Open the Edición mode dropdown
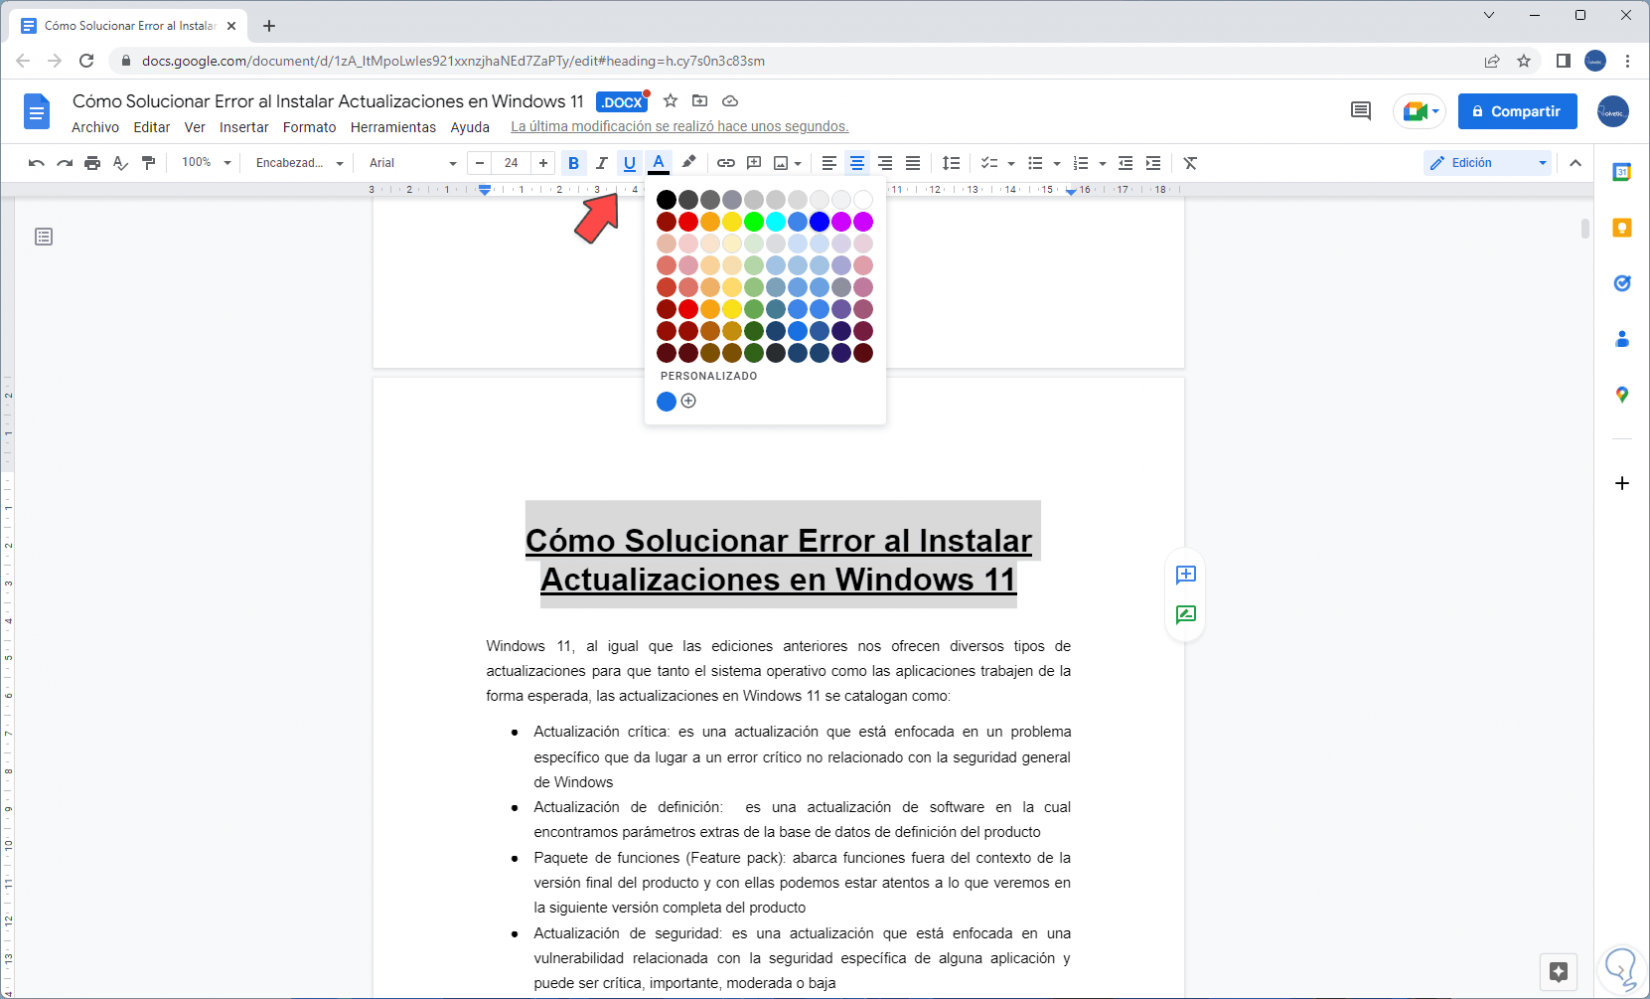This screenshot has height=999, width=1650. [1487, 163]
